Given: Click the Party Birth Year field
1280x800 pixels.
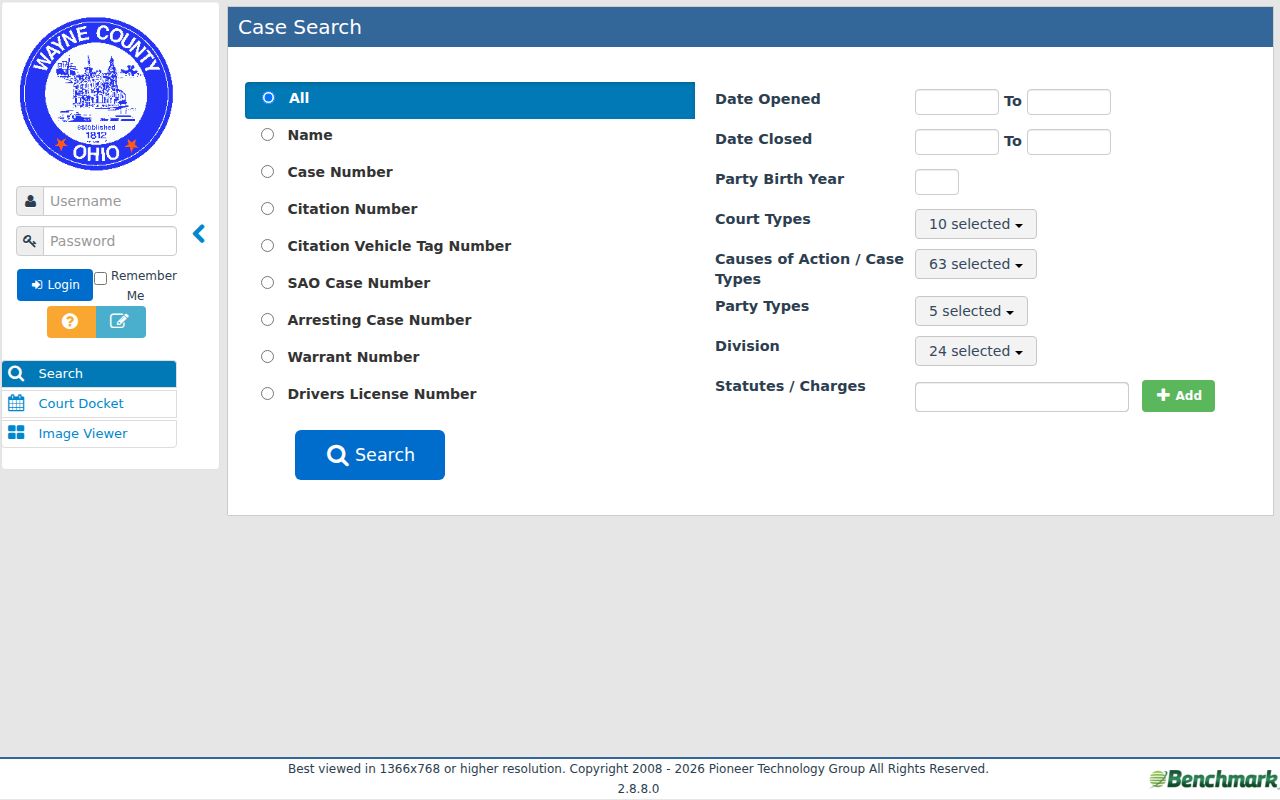Looking at the screenshot, I should 937,182.
